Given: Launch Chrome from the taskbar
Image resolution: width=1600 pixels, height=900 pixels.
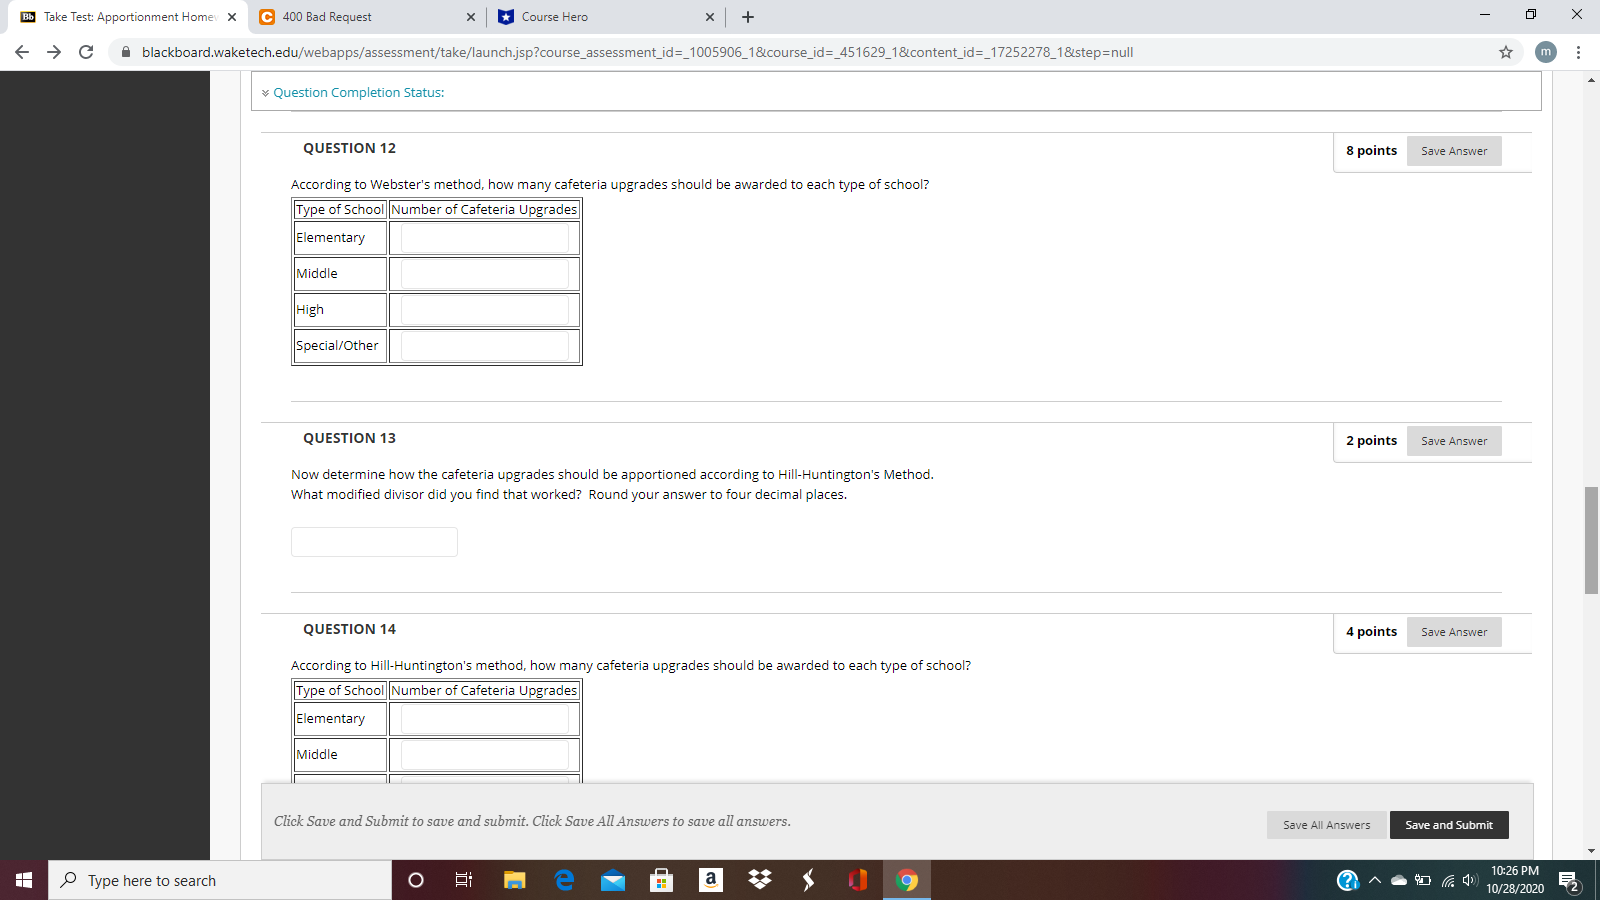Looking at the screenshot, I should [x=906, y=880].
